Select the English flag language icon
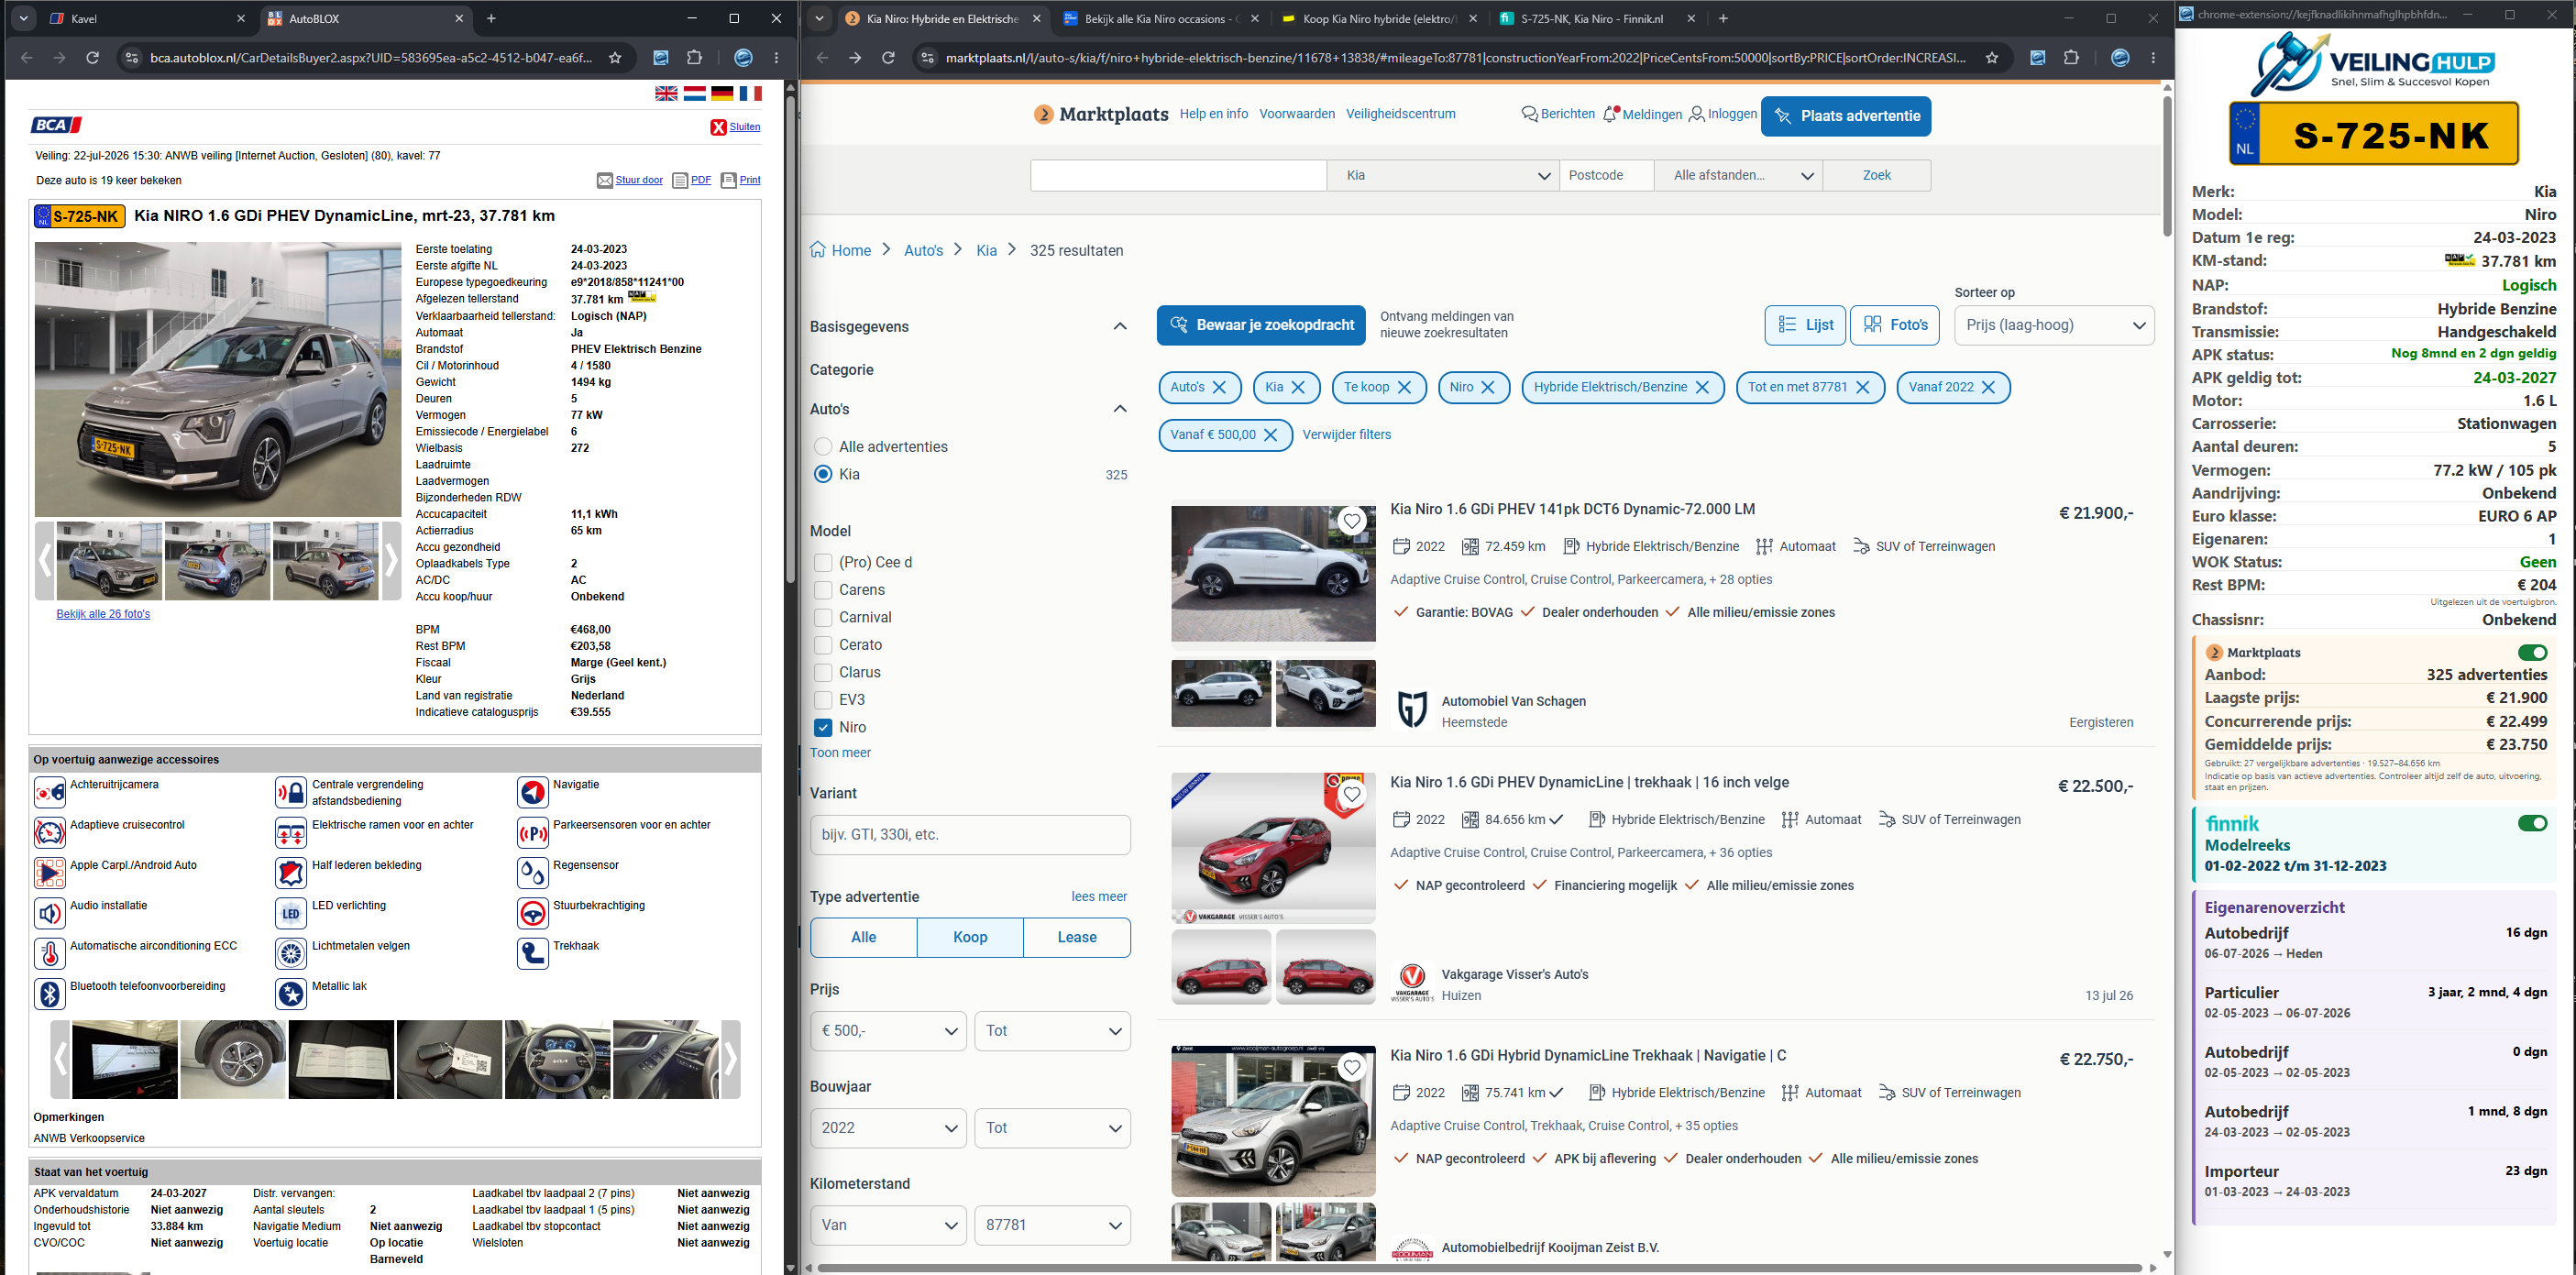This screenshot has height=1275, width=2576. point(666,93)
